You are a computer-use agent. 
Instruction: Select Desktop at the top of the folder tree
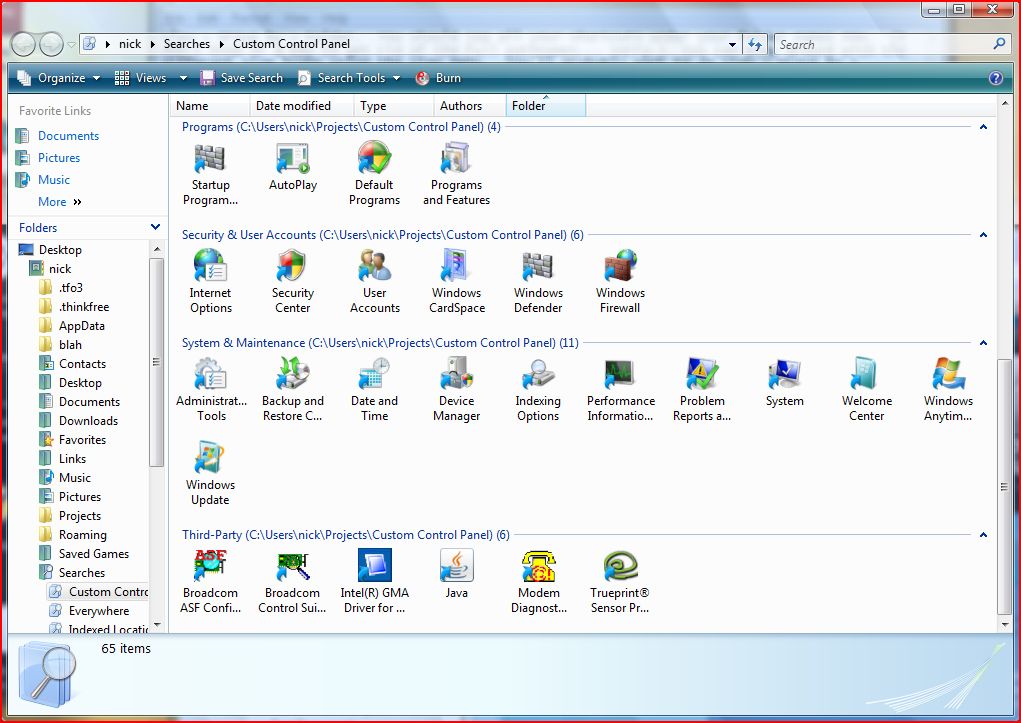[60, 249]
